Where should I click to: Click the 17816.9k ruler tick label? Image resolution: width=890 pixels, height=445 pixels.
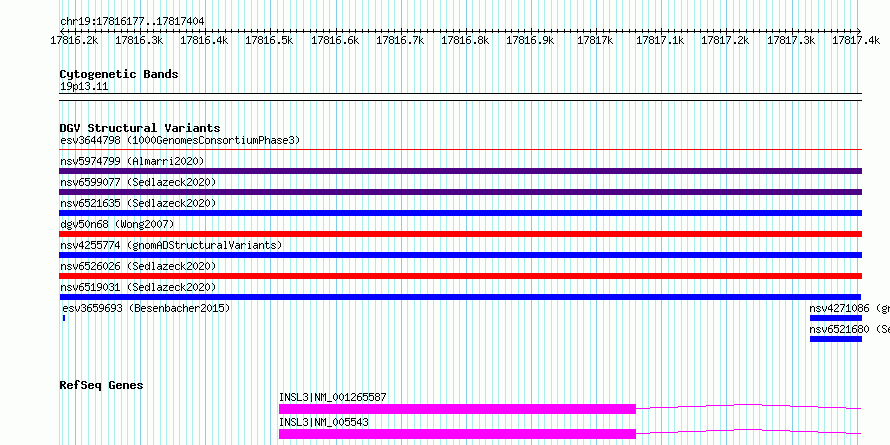(x=530, y=40)
